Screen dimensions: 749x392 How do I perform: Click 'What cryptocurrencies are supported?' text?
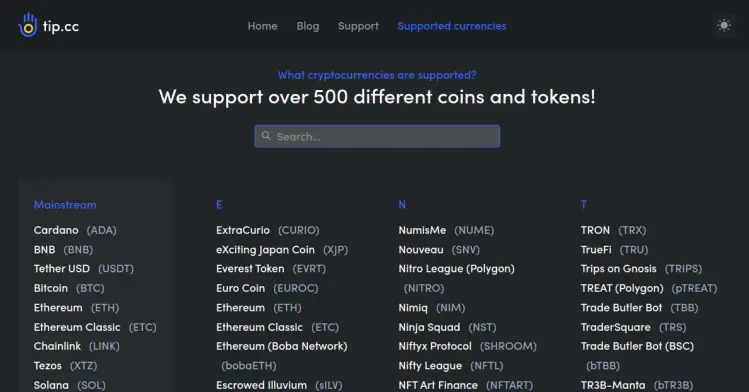[377, 75]
